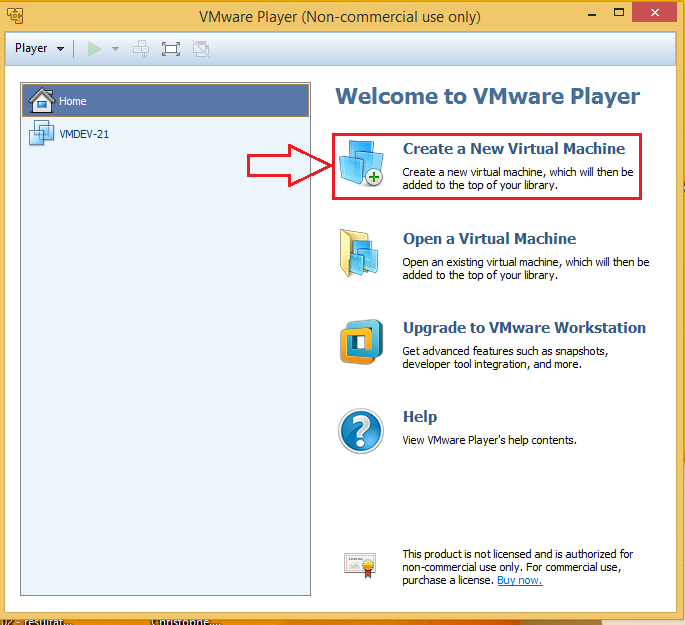Select the VMDEV-21 virtual machine
The width and height of the screenshot is (685, 625).
tap(166, 133)
